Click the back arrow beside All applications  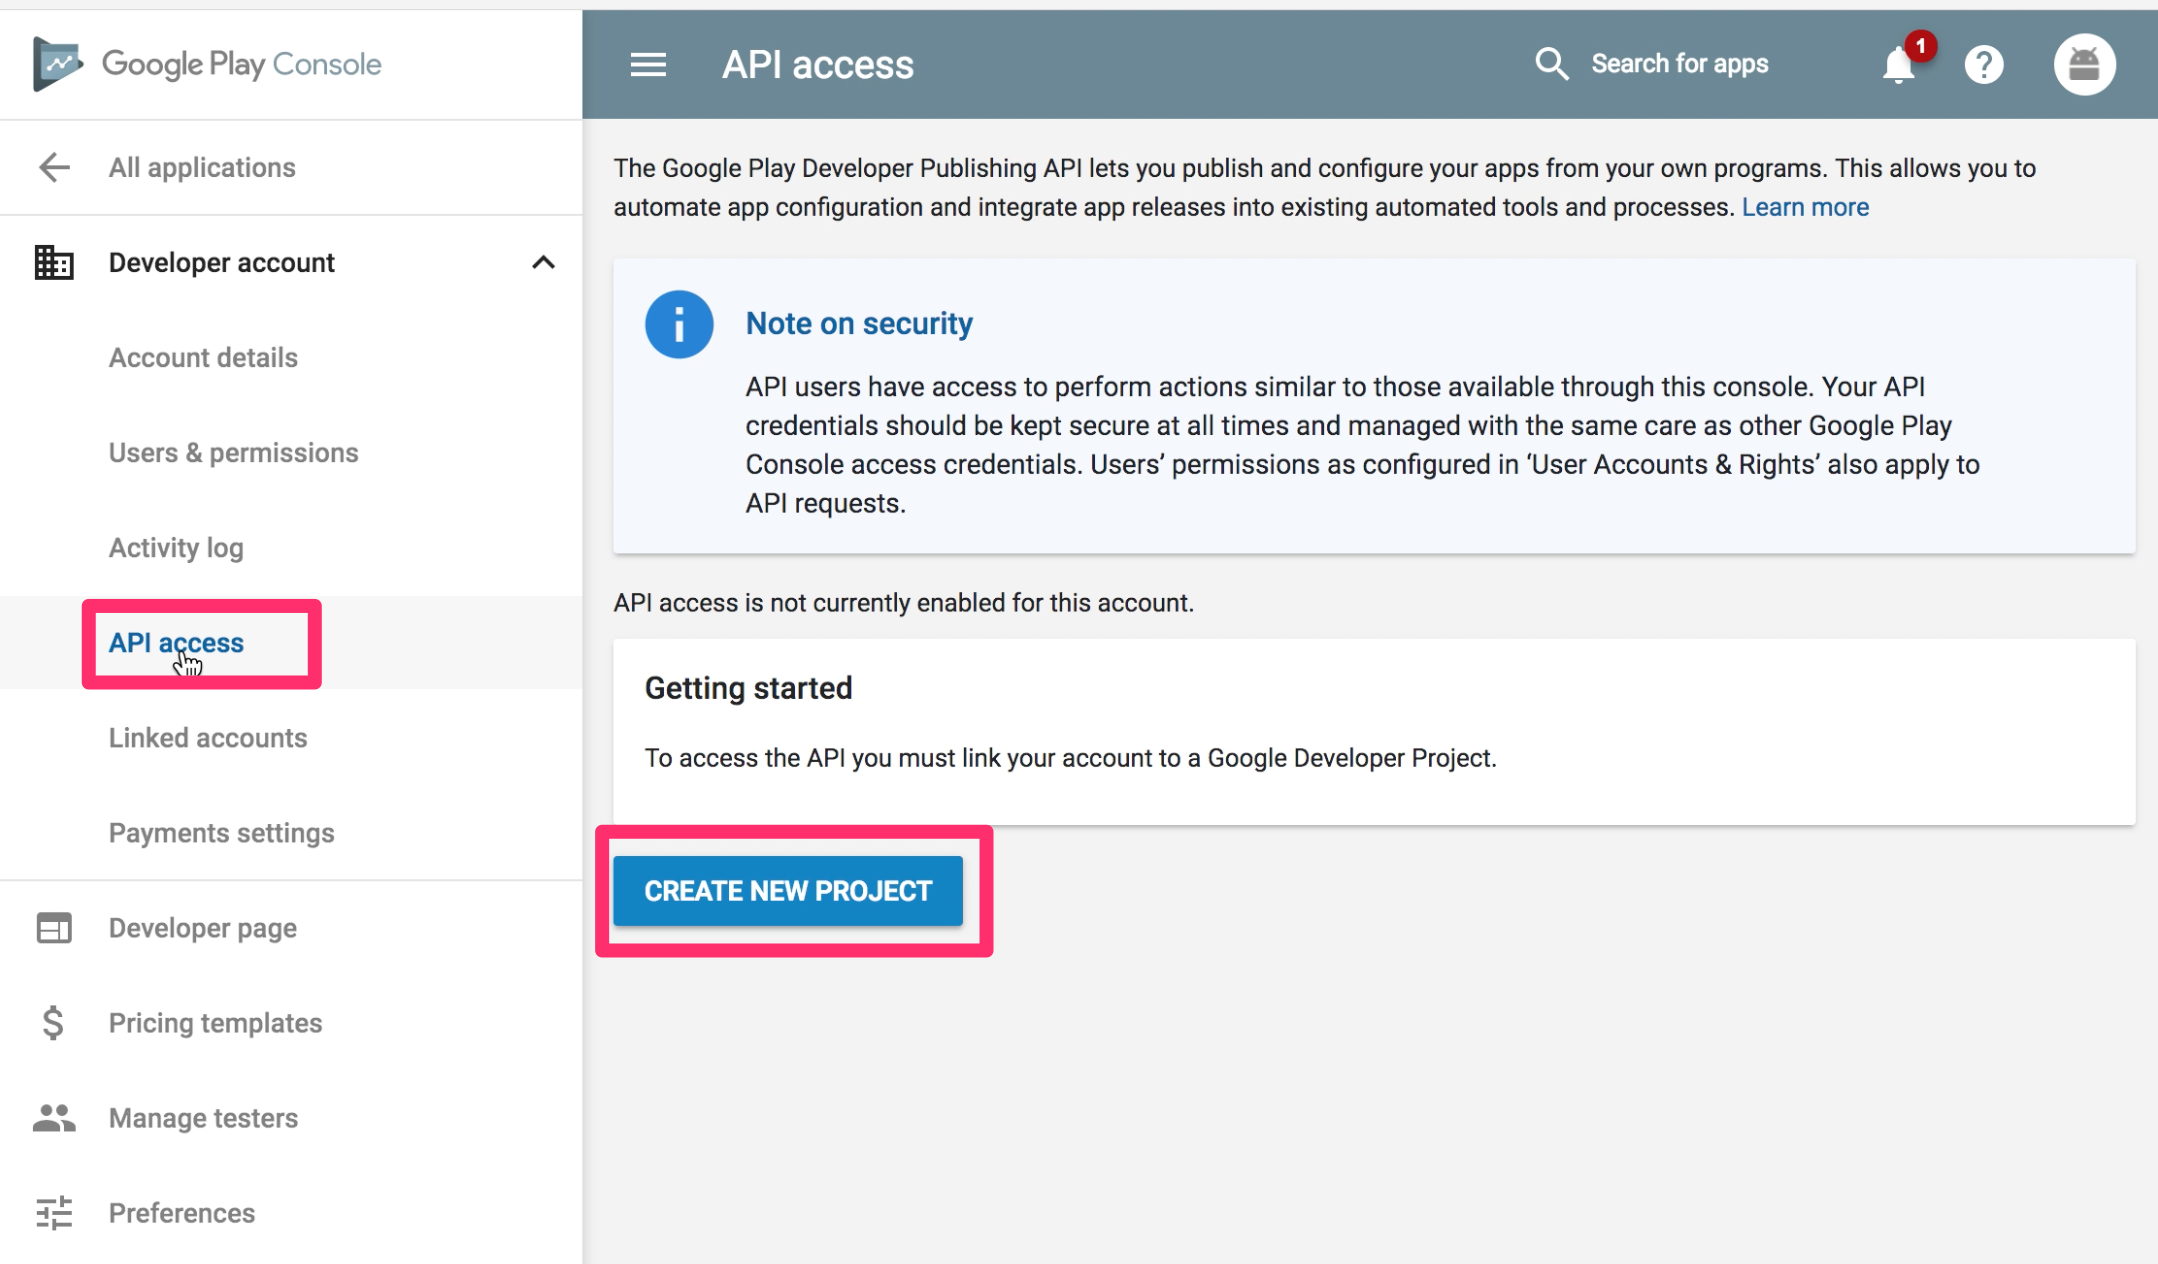(54, 167)
